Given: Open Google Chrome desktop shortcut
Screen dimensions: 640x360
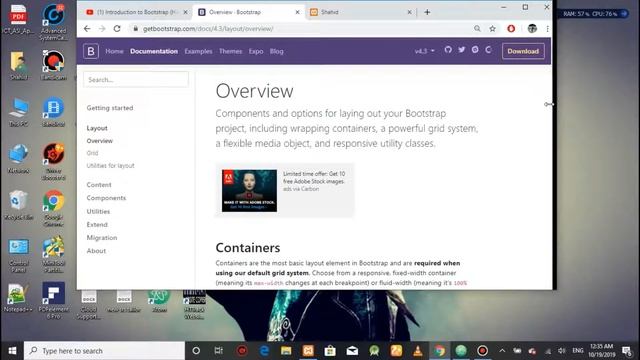Looking at the screenshot, I should click(x=53, y=208).
